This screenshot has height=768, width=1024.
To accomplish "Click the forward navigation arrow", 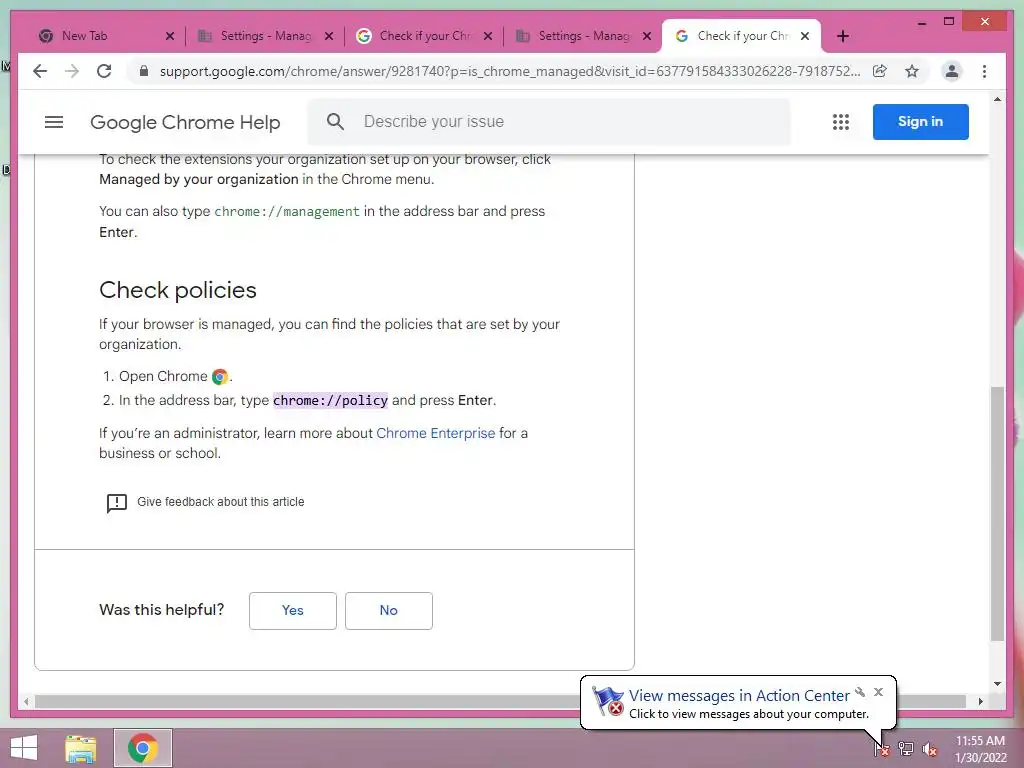I will pos(72,71).
